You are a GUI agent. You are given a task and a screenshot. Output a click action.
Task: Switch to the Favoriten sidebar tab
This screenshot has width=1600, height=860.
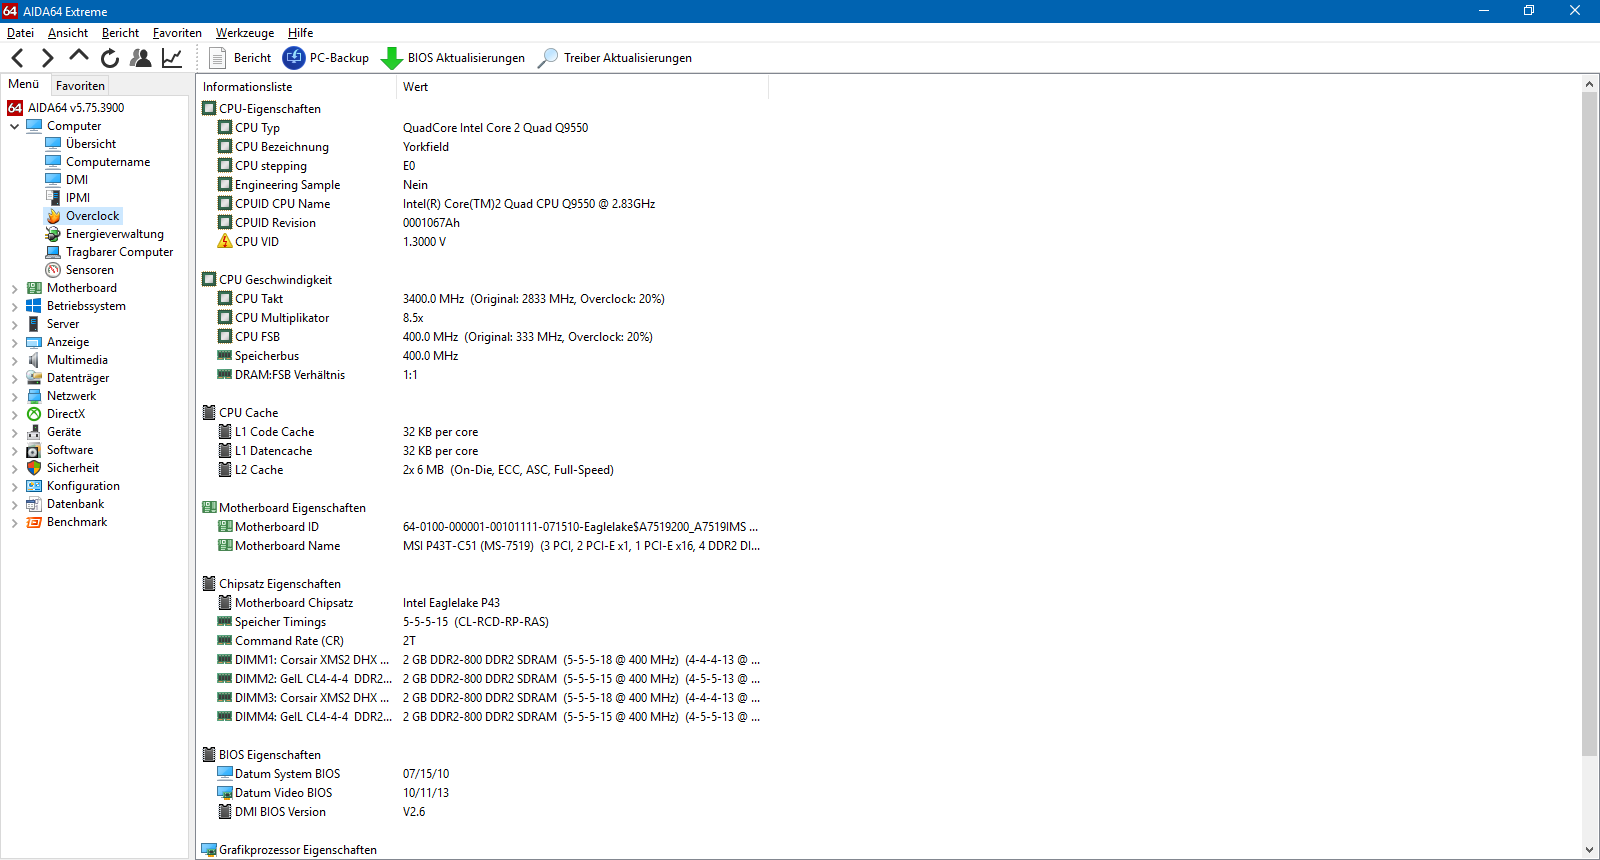pos(80,86)
